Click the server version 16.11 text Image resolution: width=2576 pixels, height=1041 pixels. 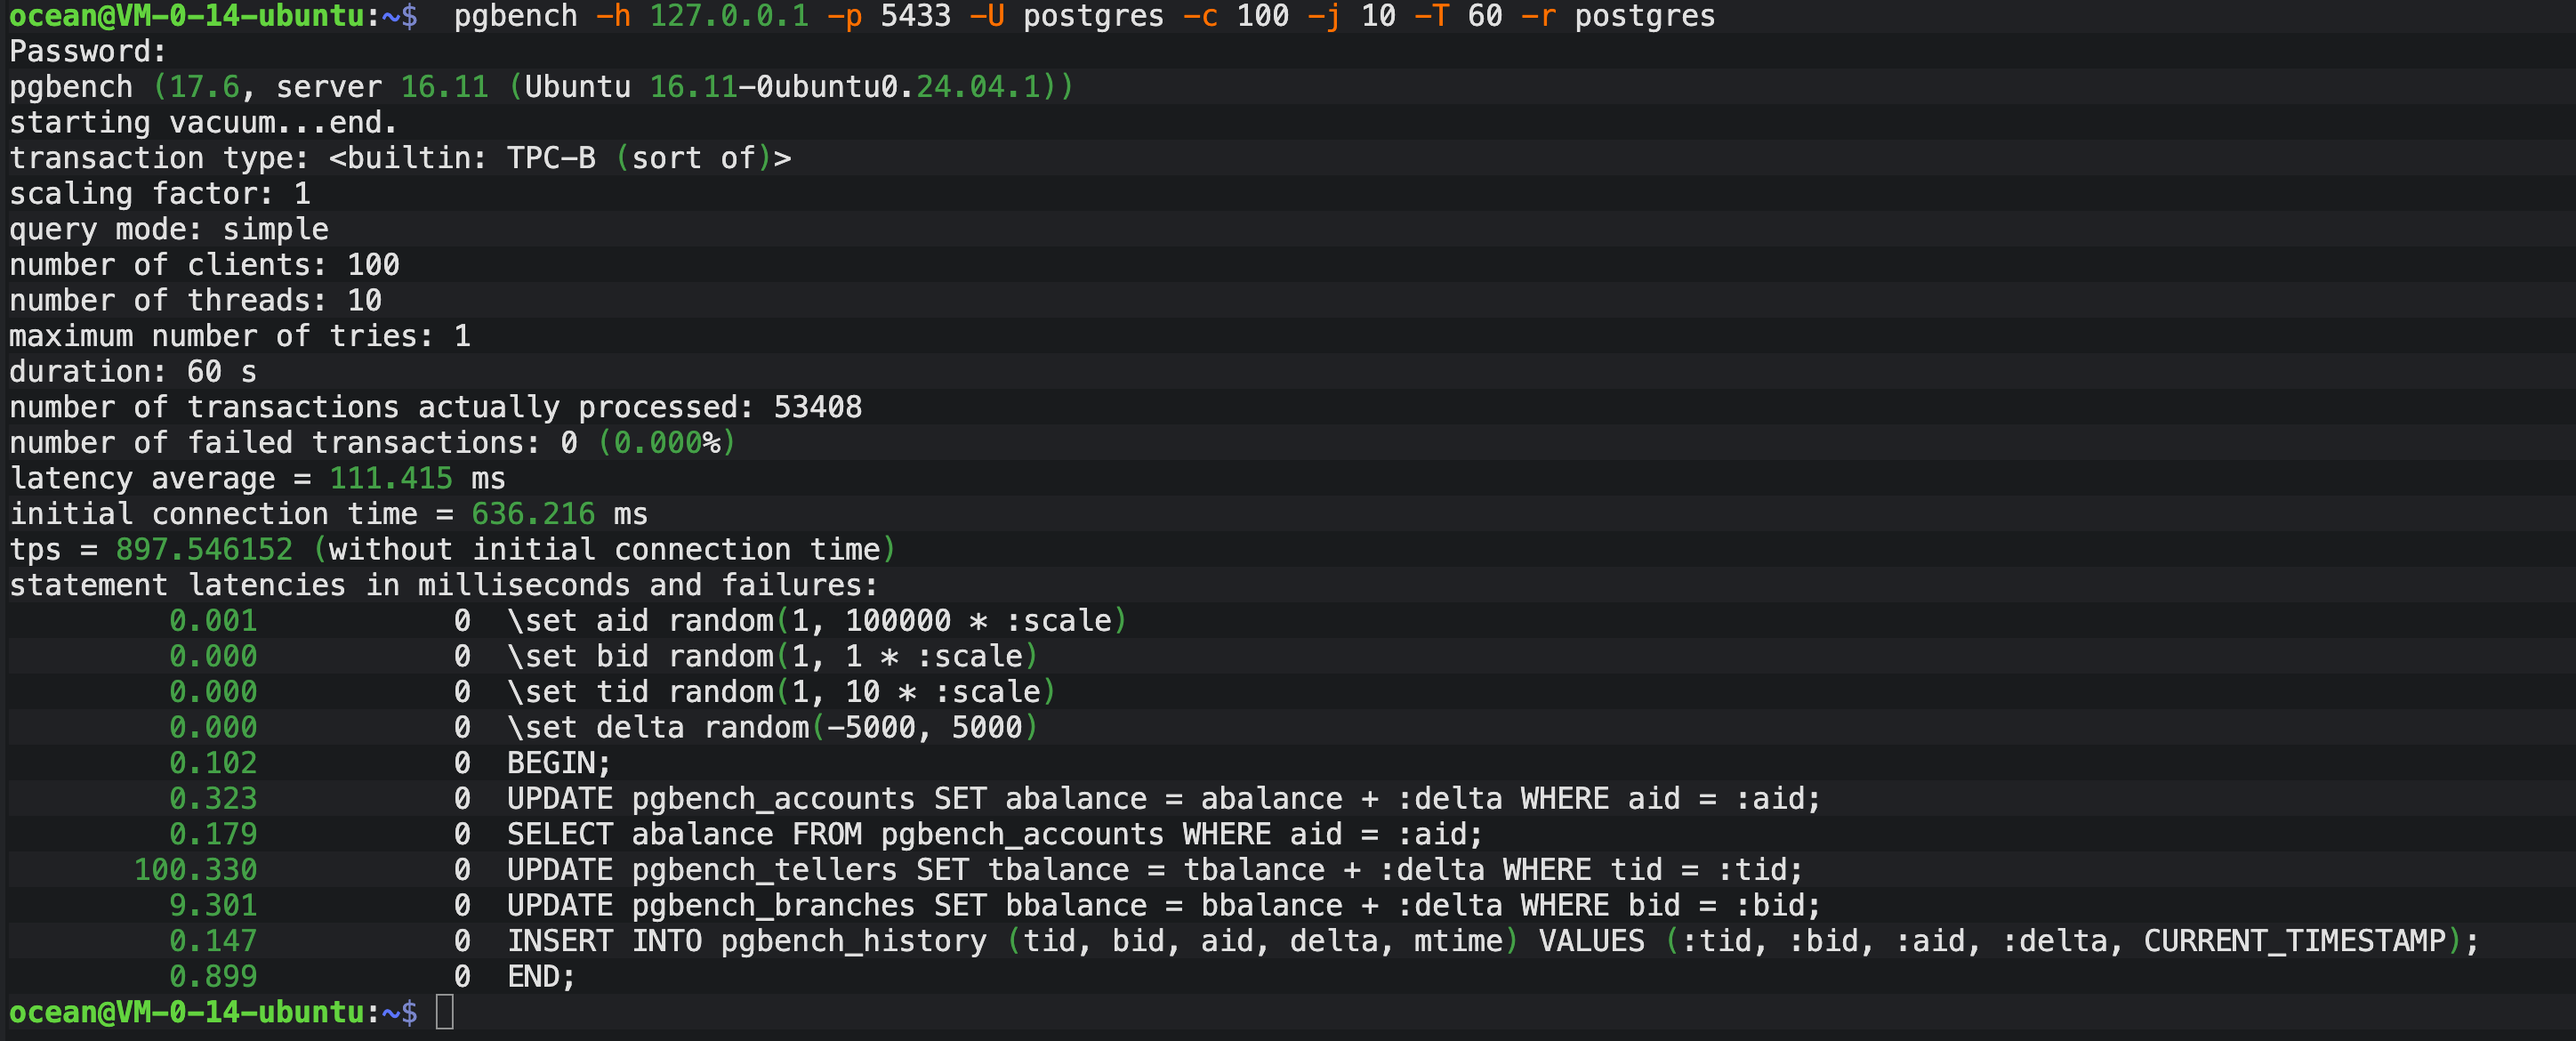[x=444, y=87]
